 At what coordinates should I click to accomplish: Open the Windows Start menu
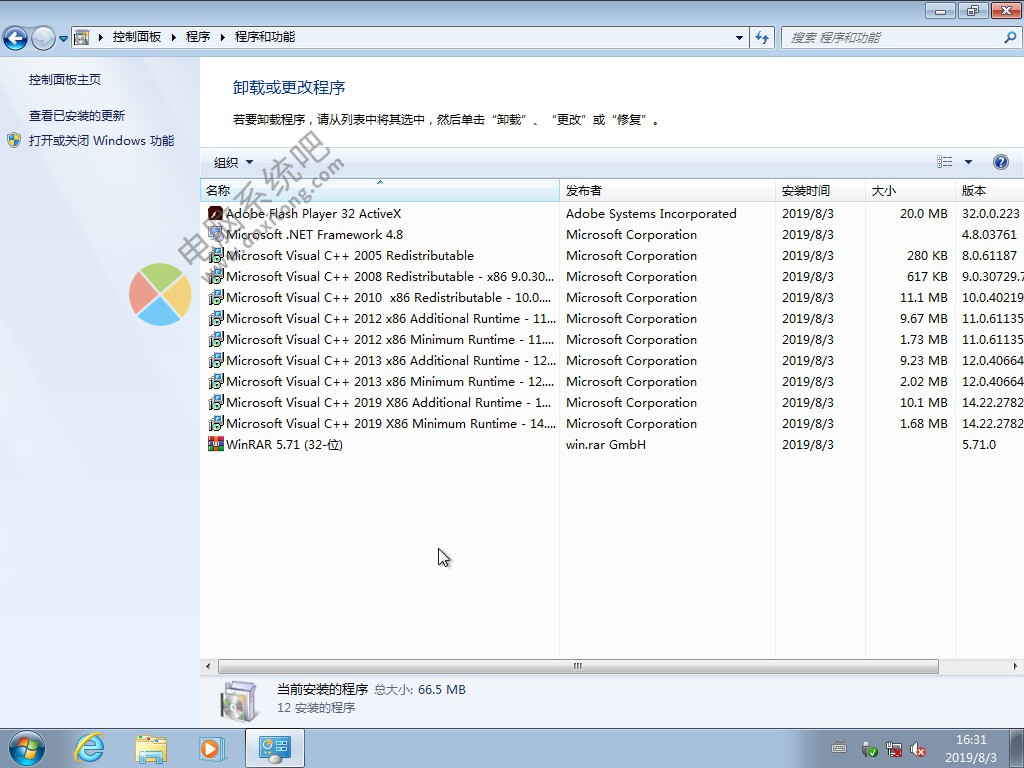coord(27,748)
